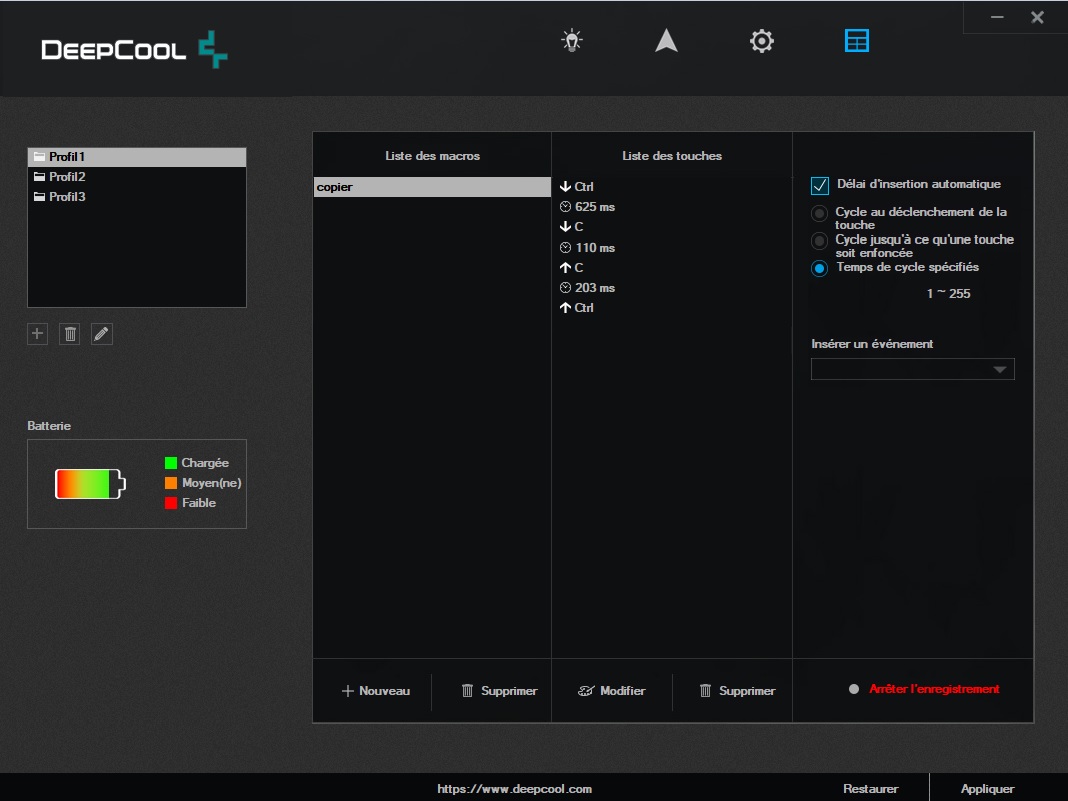Viewport: 1068px width, 801px height.
Task: Select Profil3 in the profile list
Action: [x=68, y=197]
